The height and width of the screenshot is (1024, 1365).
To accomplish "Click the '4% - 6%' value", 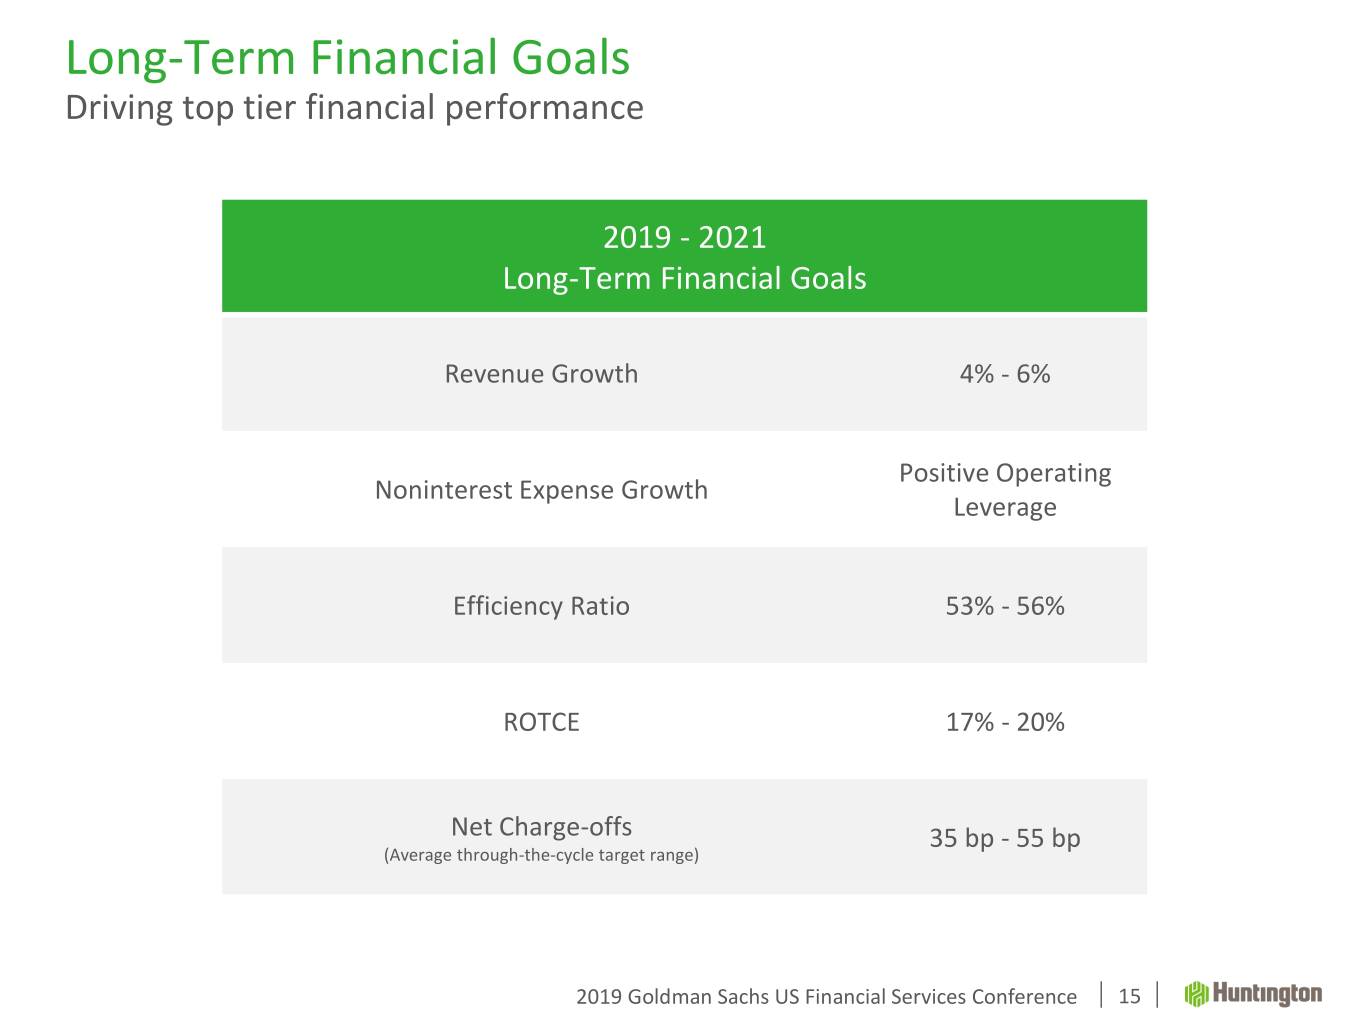I will pyautogui.click(x=1005, y=374).
